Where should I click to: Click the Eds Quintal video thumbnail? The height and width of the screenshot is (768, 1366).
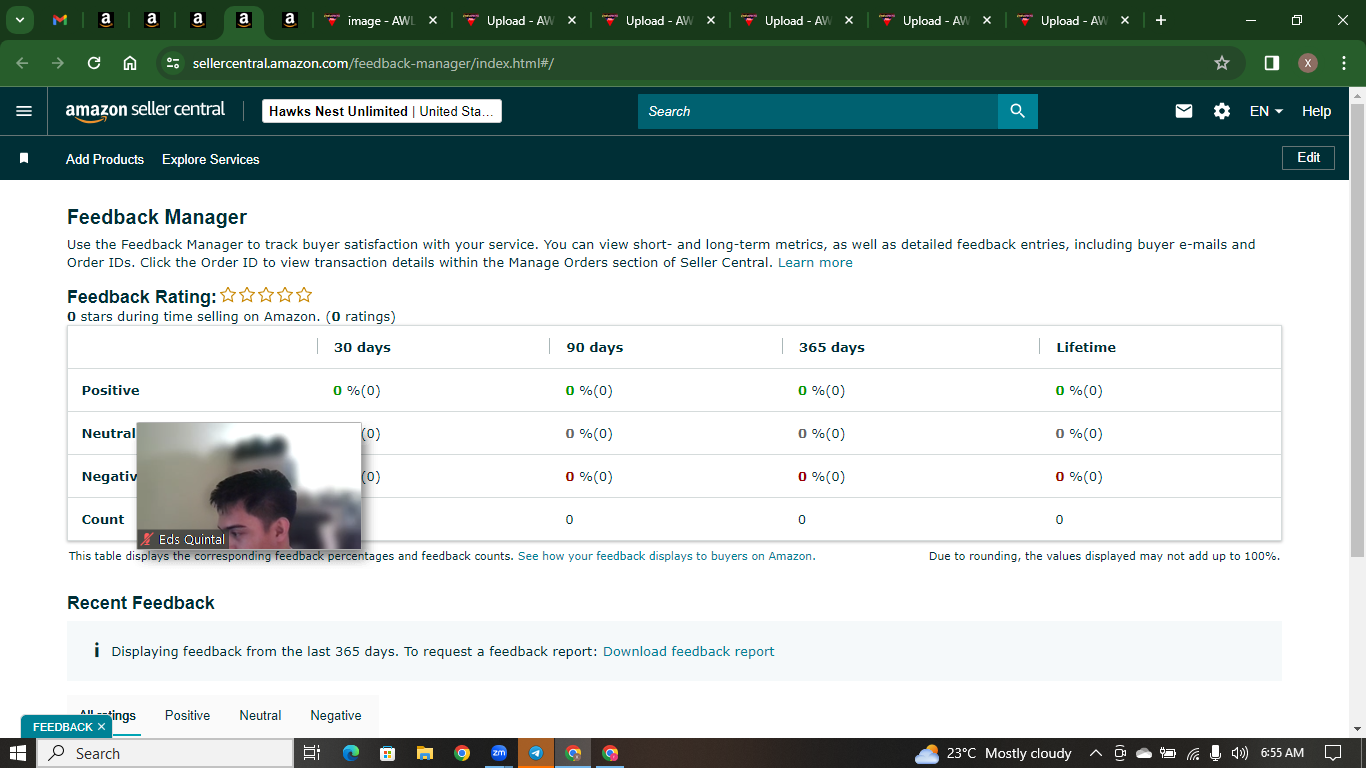tap(249, 485)
